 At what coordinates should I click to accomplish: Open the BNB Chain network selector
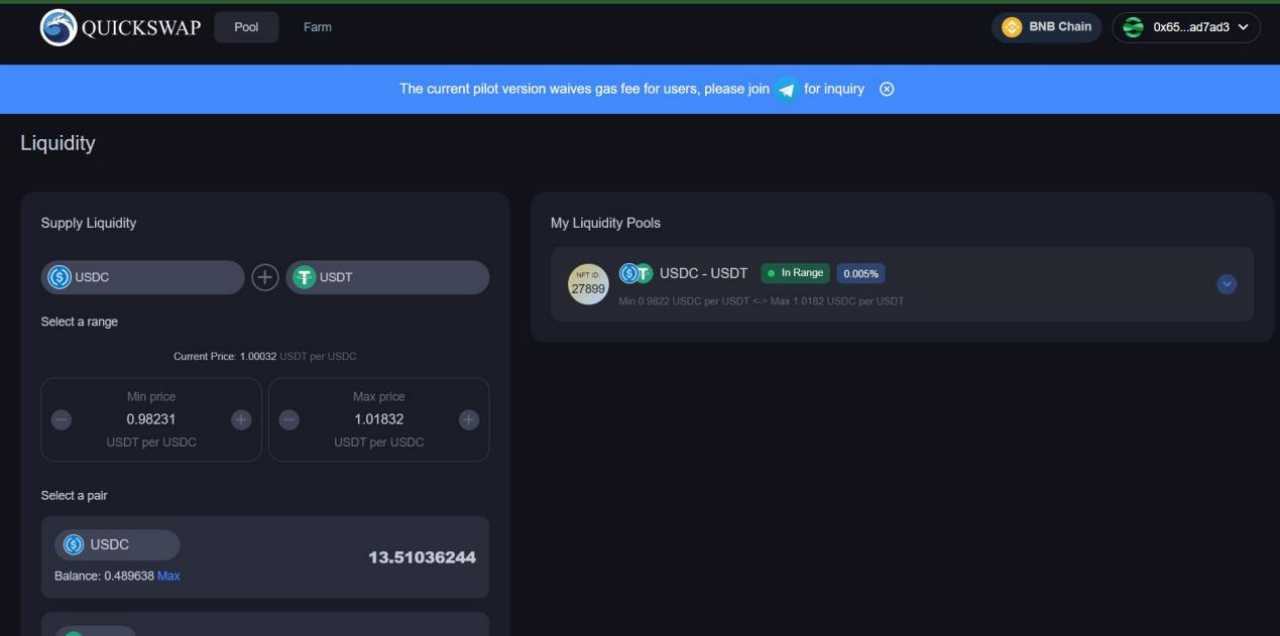[x=1046, y=27]
